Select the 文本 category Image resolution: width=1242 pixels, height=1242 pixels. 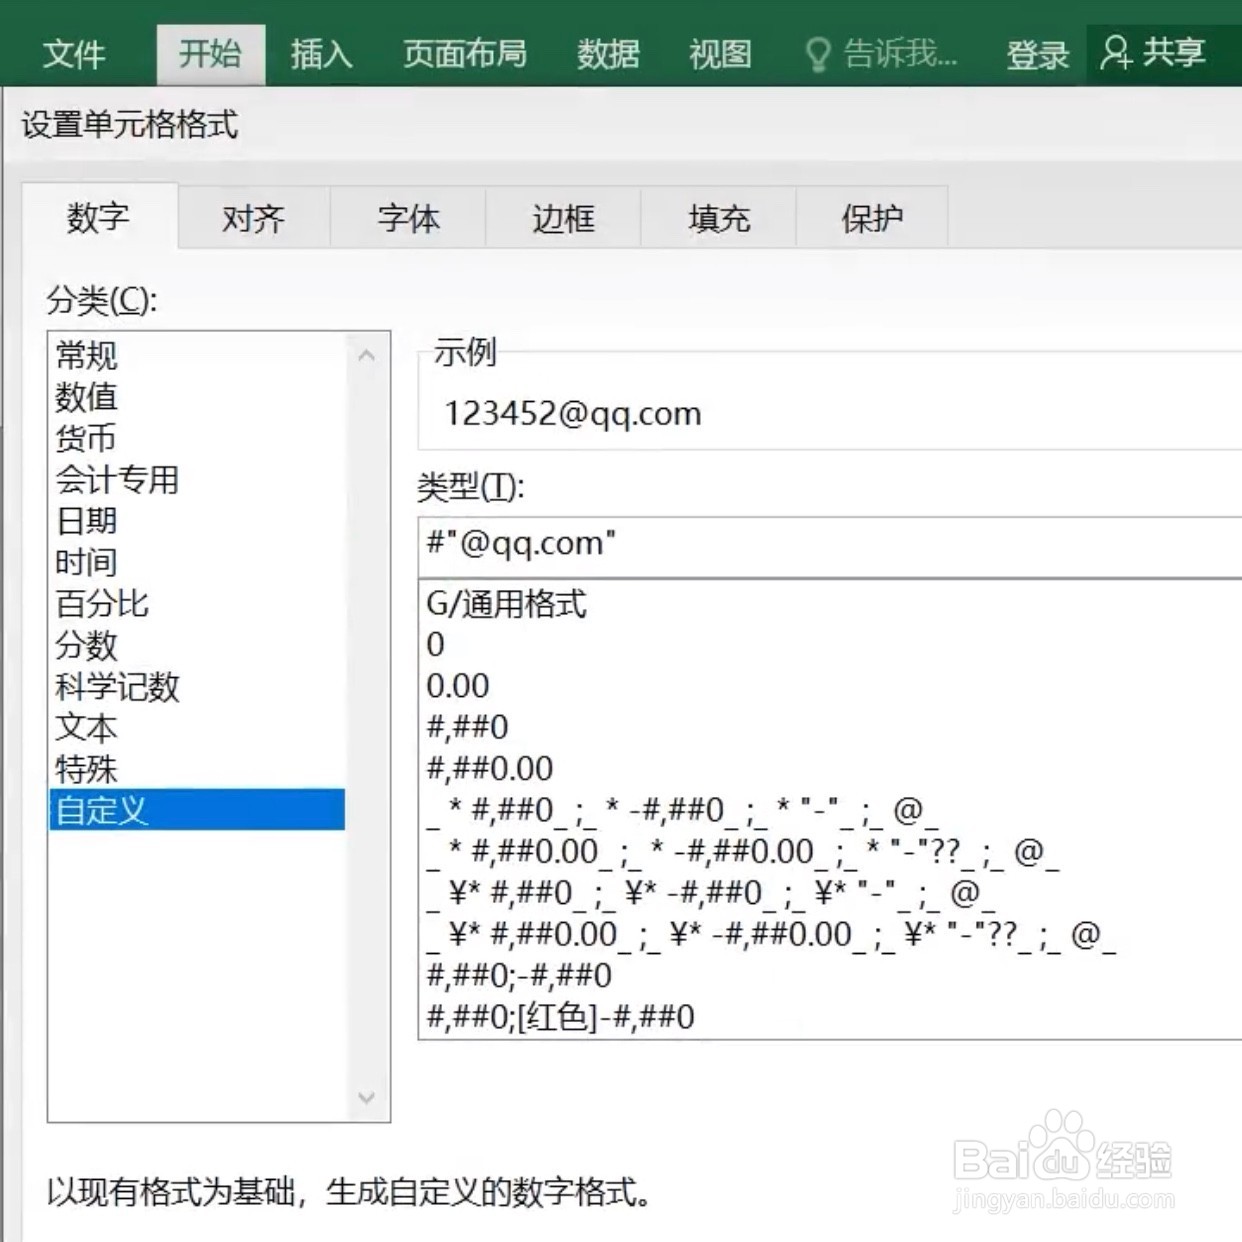pos(85,729)
